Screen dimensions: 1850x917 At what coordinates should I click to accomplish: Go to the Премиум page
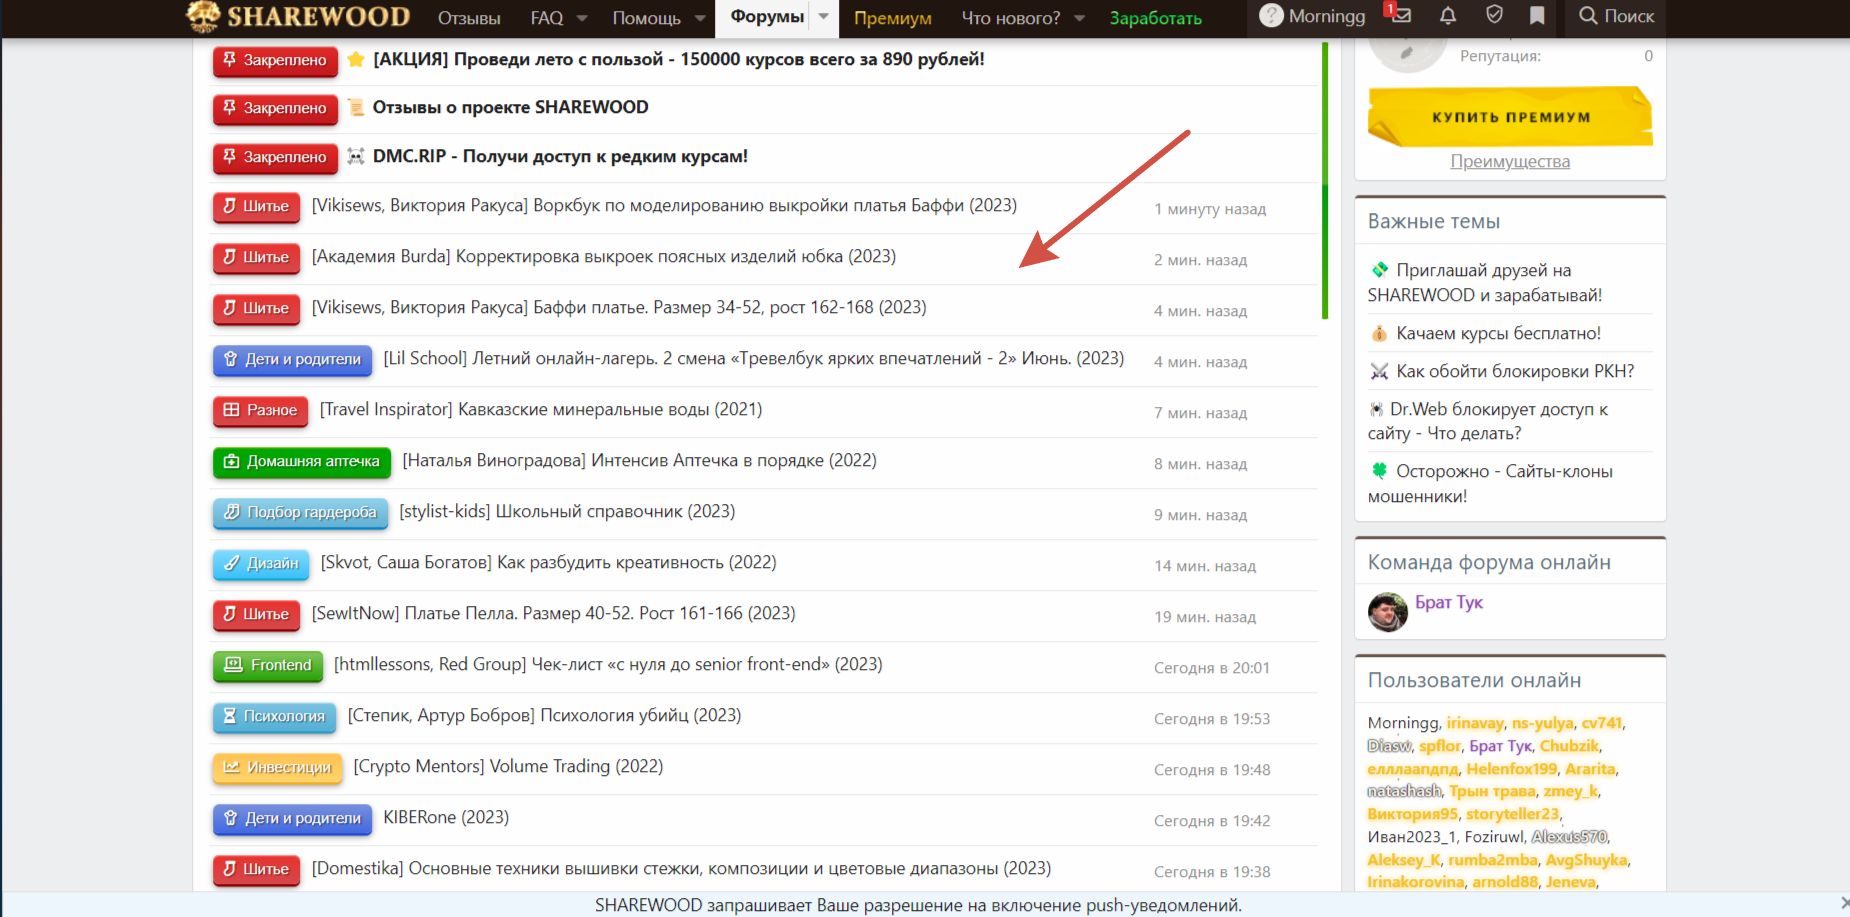tap(892, 18)
